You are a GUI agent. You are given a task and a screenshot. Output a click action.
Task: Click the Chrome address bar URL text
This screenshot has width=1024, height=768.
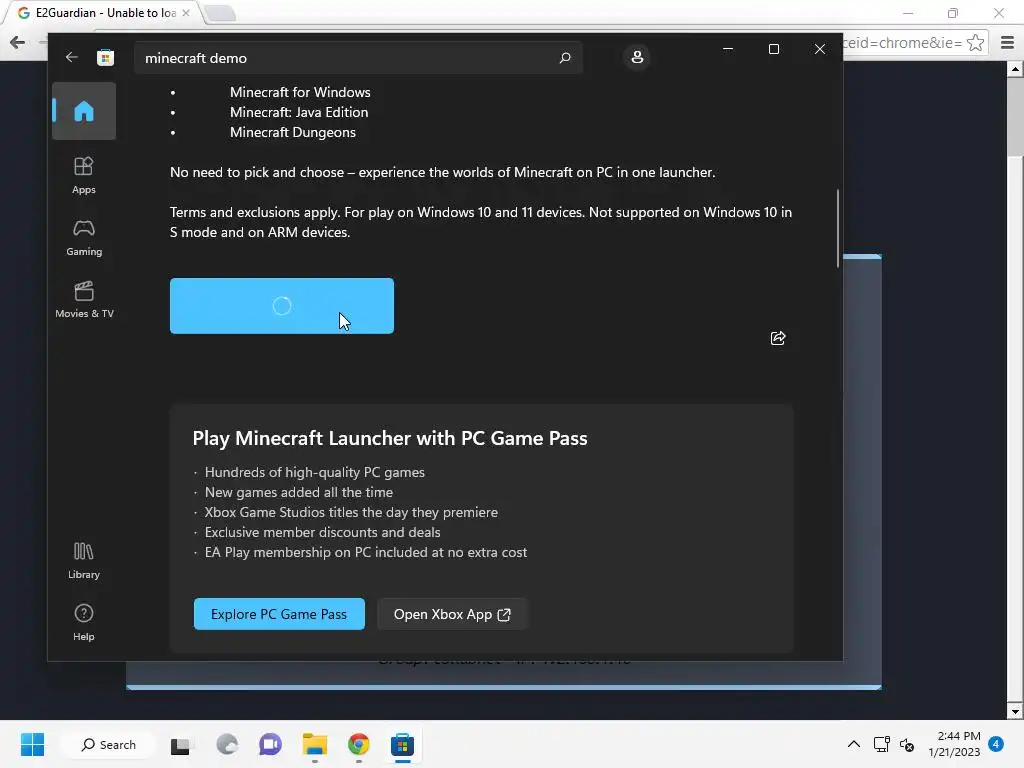pyautogui.click(x=903, y=43)
